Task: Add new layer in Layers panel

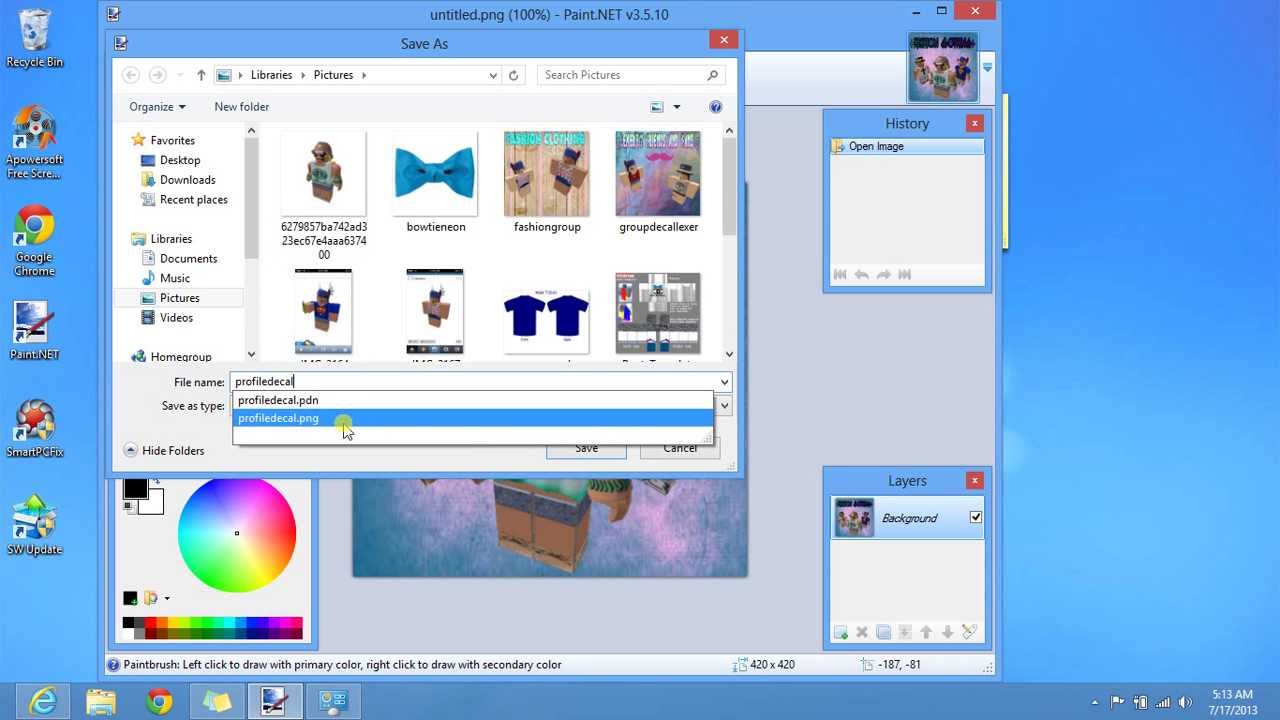Action: pos(840,632)
